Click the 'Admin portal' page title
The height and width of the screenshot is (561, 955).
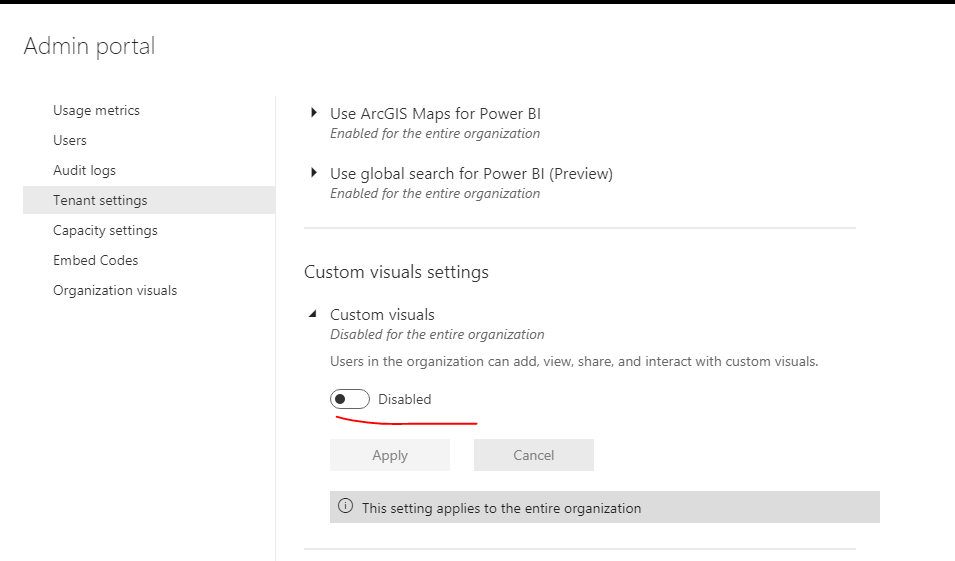pyautogui.click(x=90, y=46)
